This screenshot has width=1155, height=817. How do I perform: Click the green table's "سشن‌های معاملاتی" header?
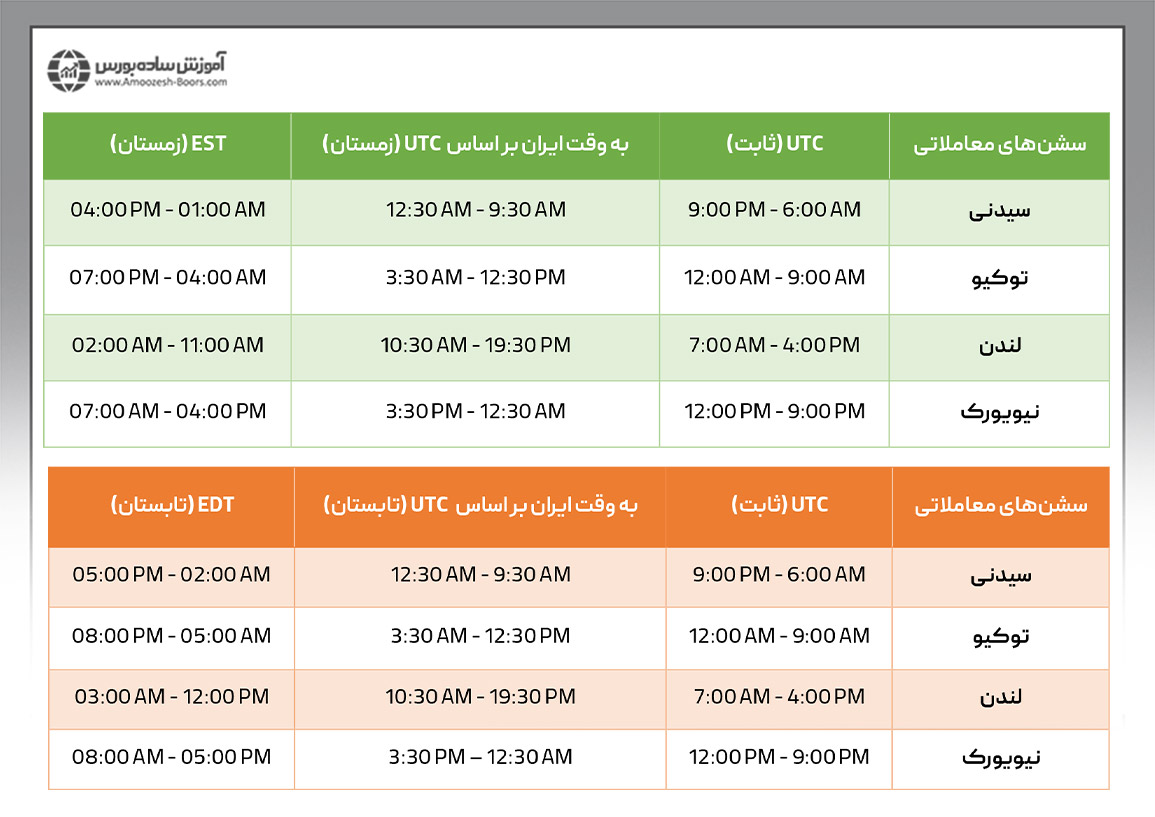coord(999,143)
